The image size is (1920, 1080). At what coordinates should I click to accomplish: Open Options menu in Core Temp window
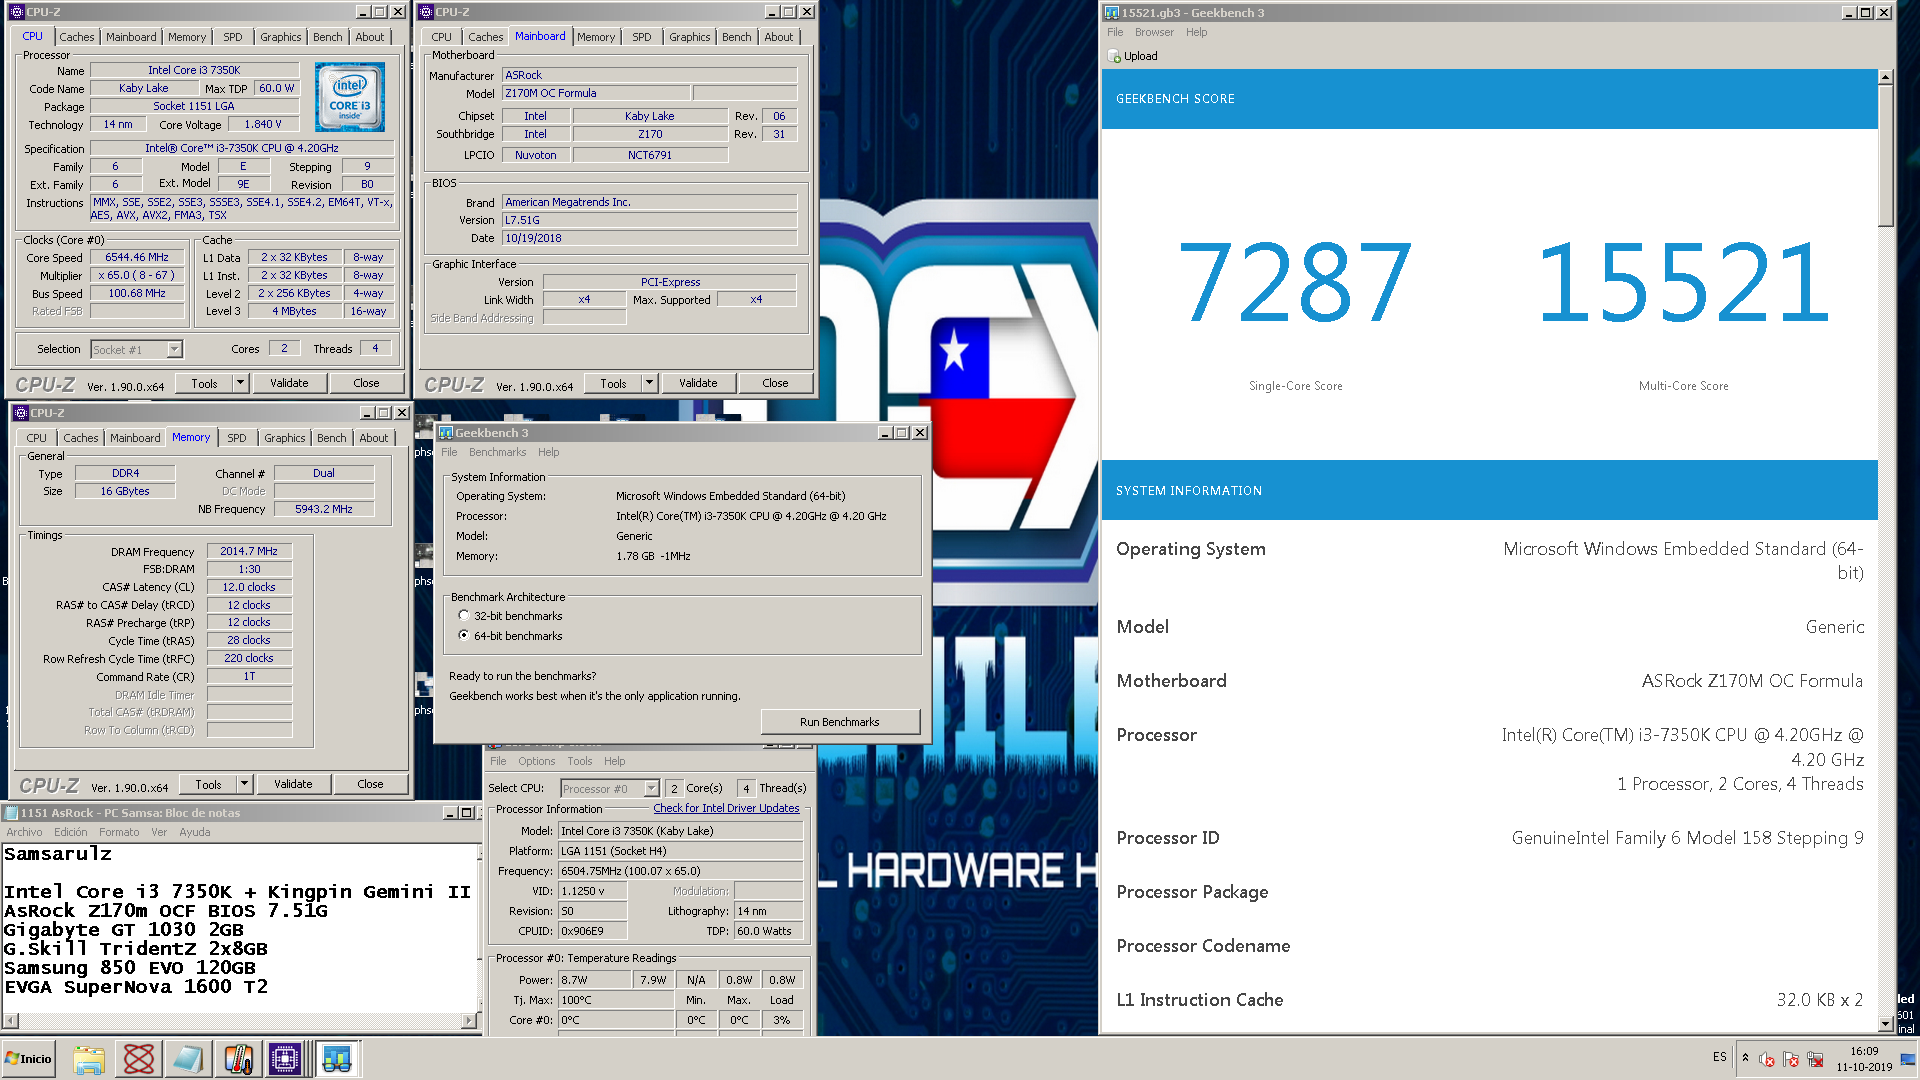click(536, 761)
